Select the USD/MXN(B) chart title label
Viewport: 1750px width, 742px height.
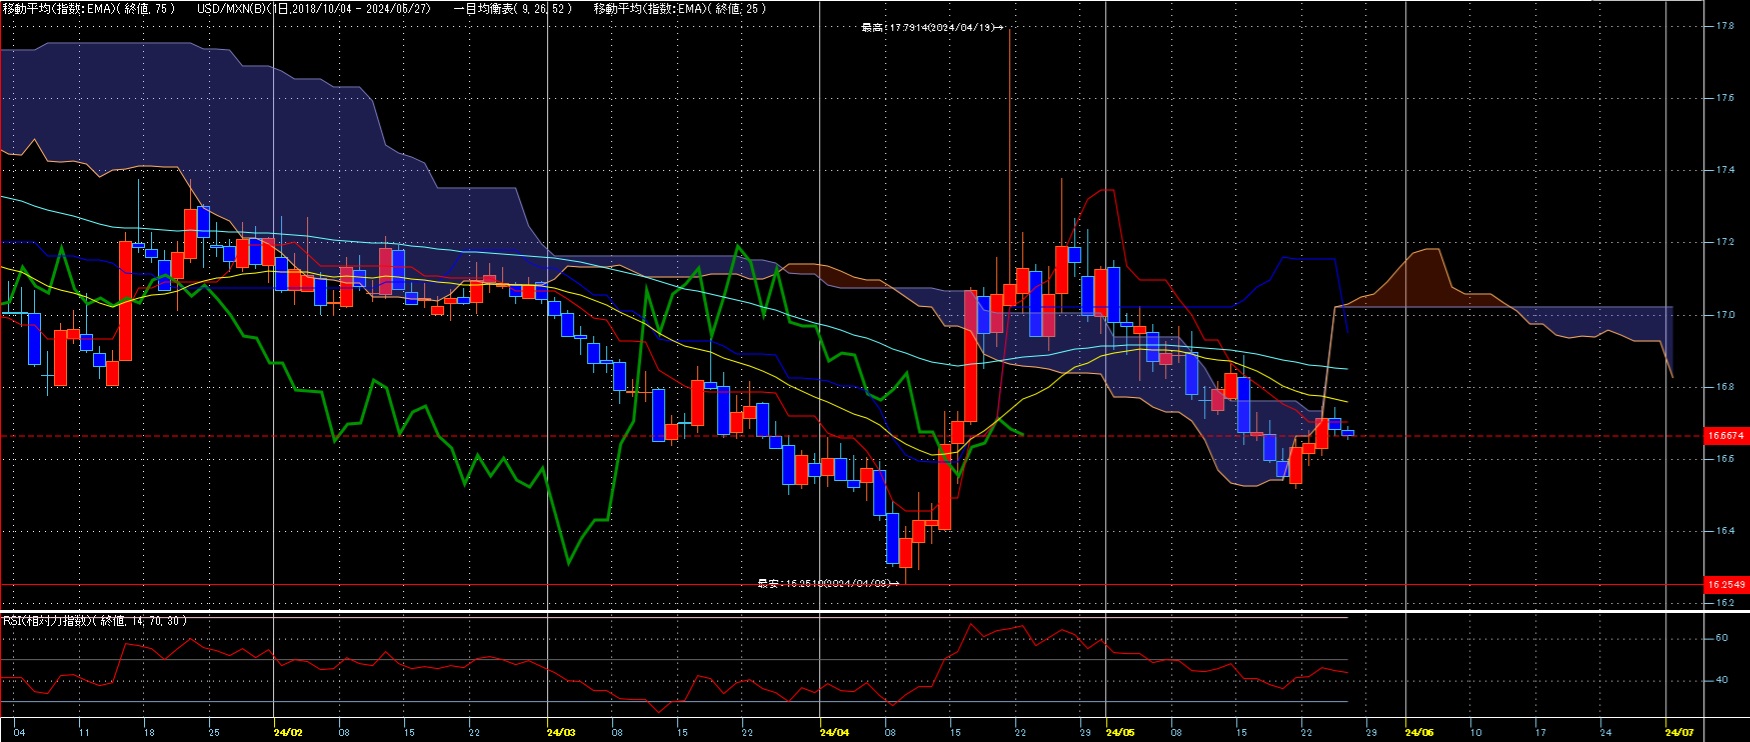[x=314, y=8]
